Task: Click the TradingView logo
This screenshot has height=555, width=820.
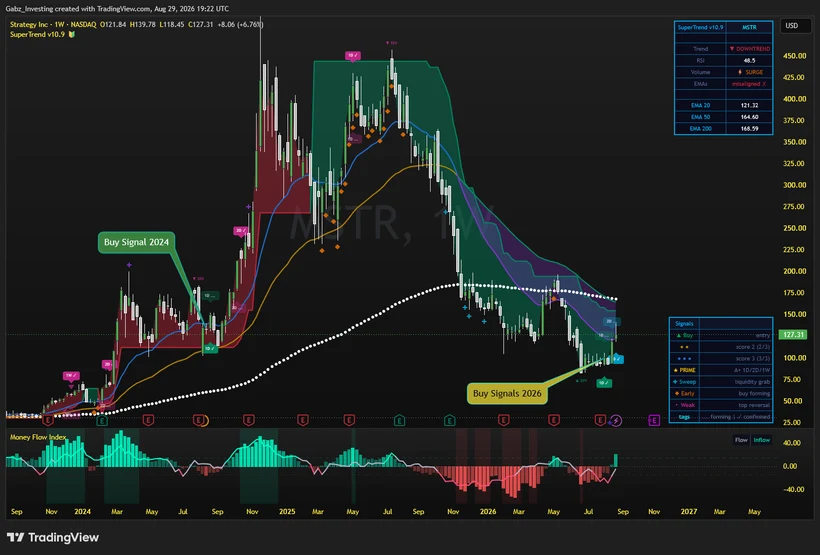Action: [53, 537]
